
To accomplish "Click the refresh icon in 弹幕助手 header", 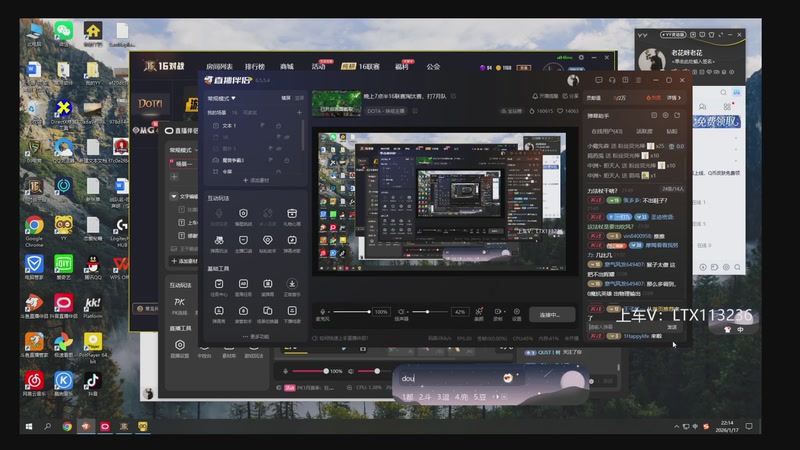I will 677,116.
